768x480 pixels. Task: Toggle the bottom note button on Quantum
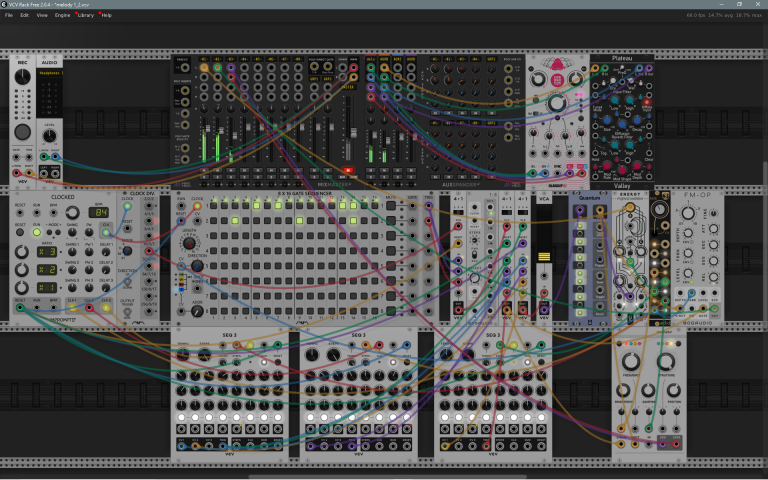pos(580,312)
